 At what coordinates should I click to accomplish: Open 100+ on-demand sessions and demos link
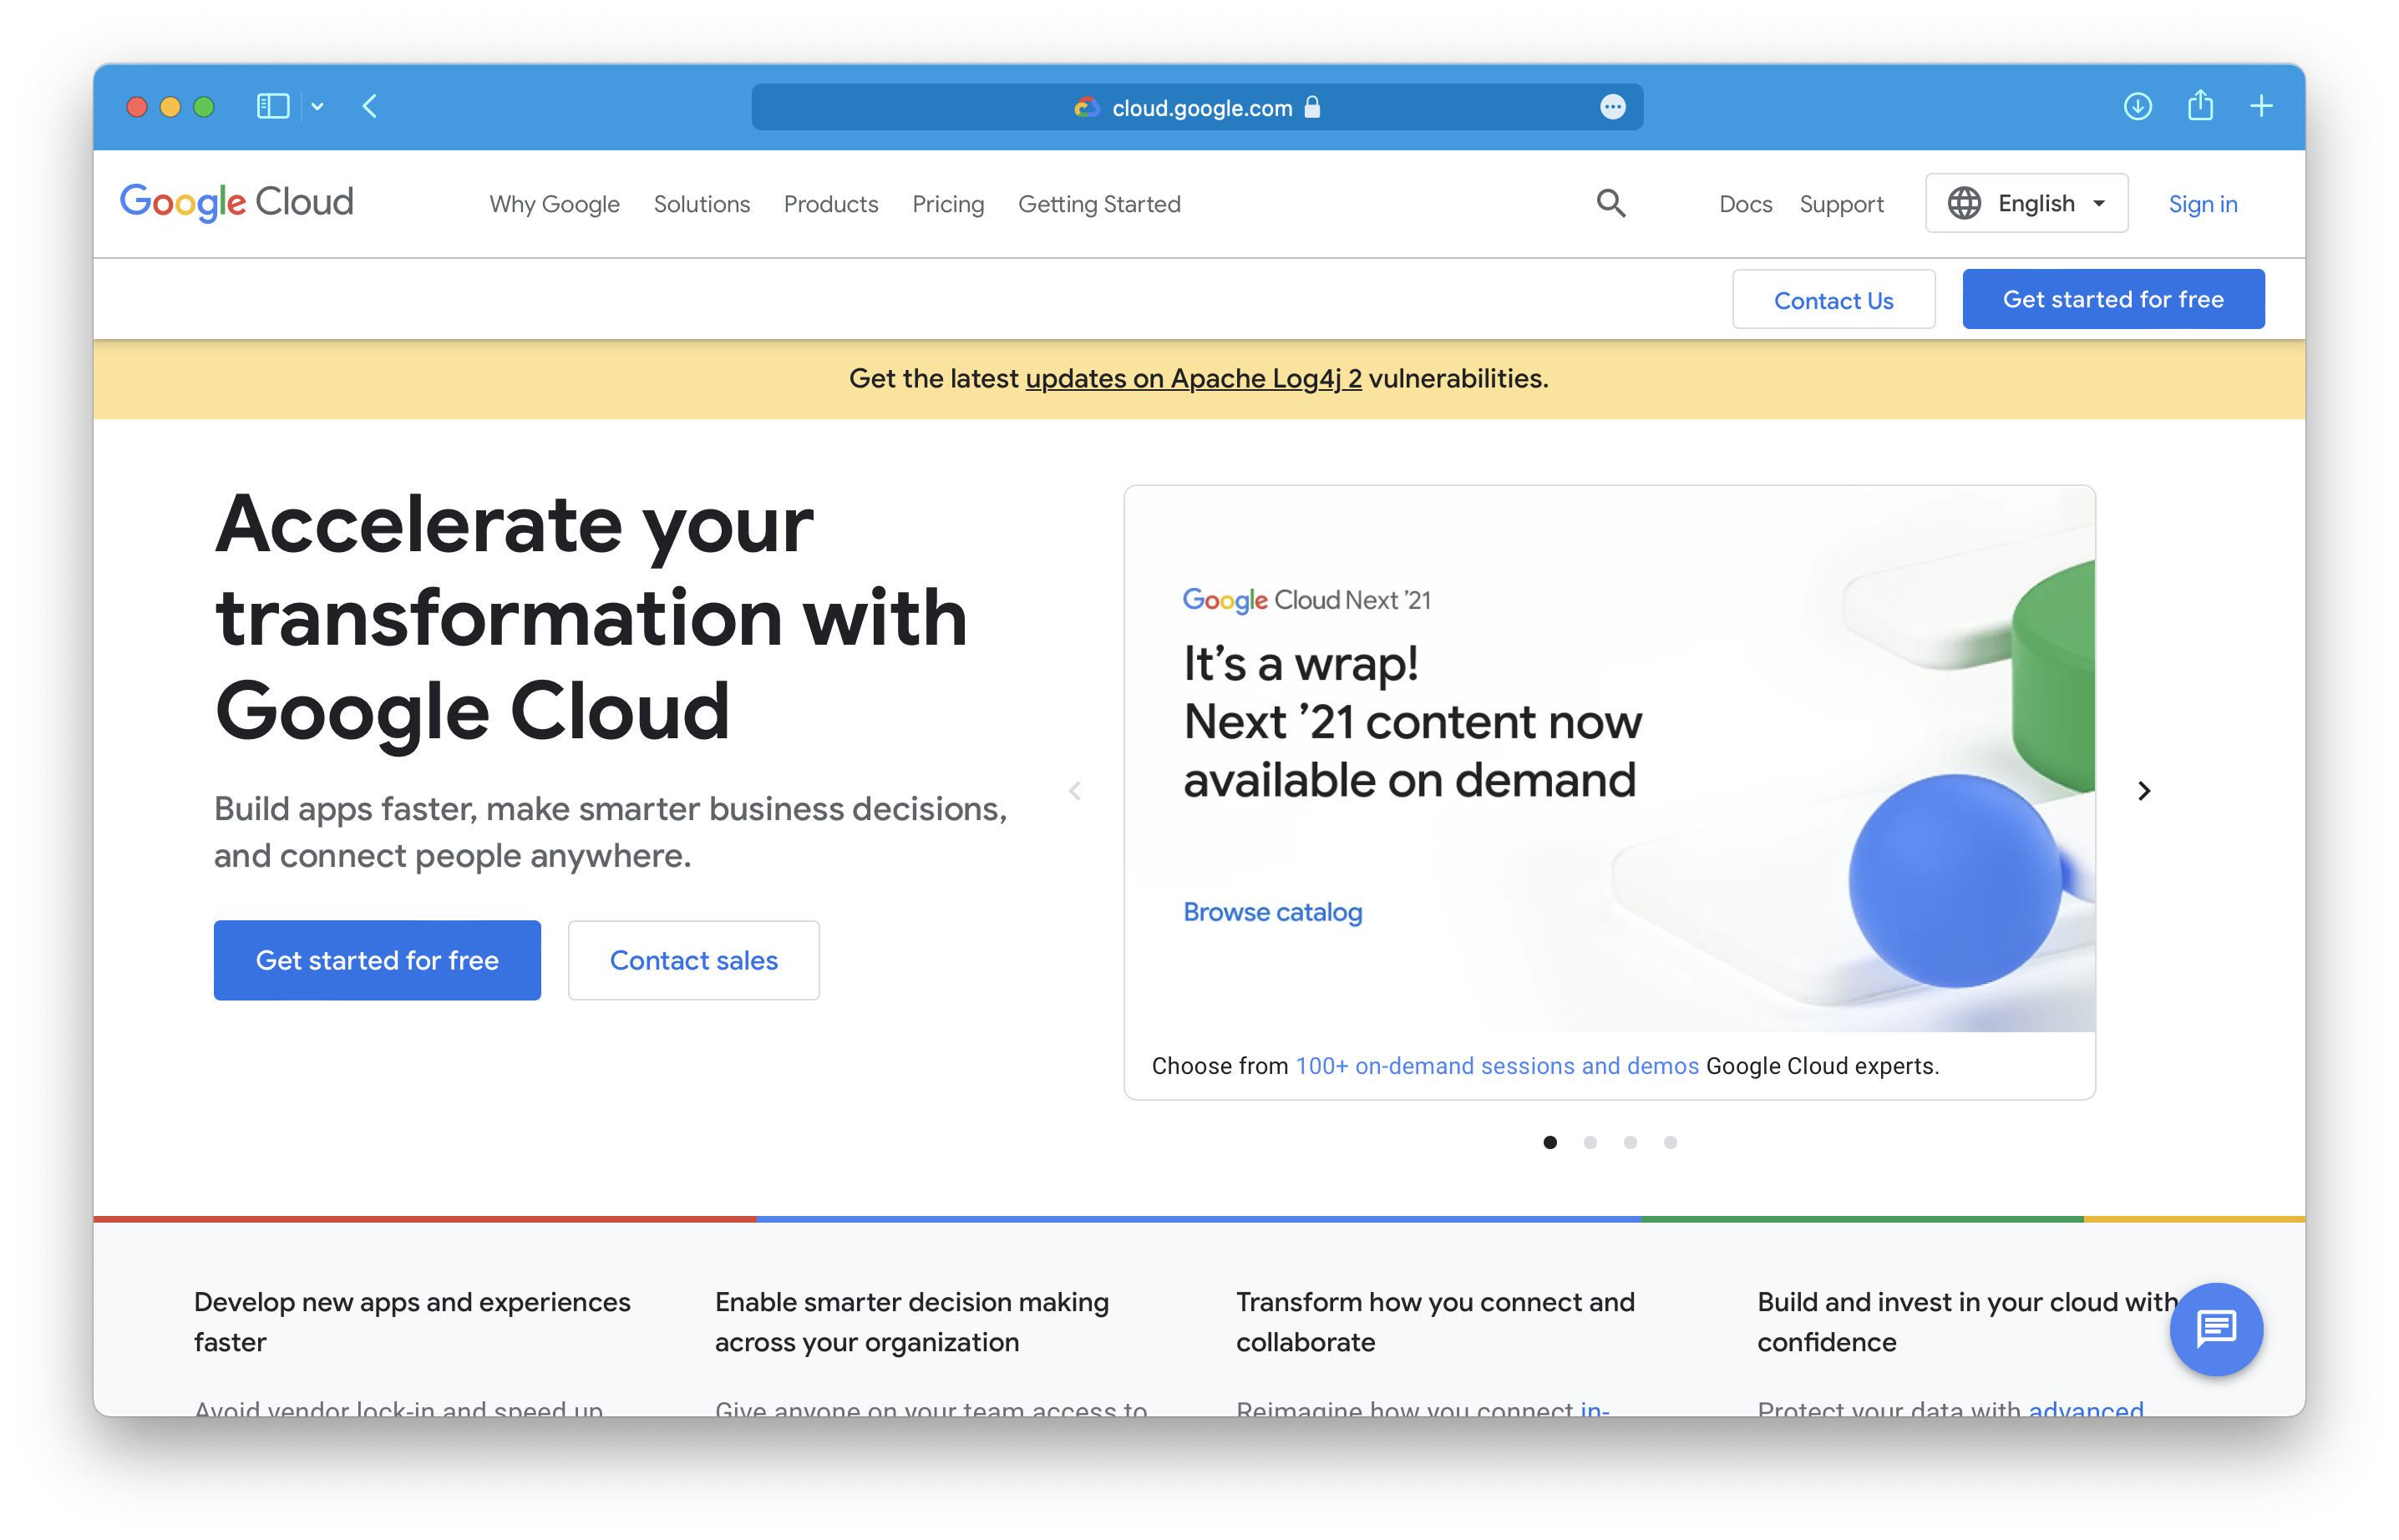coord(1497,1066)
